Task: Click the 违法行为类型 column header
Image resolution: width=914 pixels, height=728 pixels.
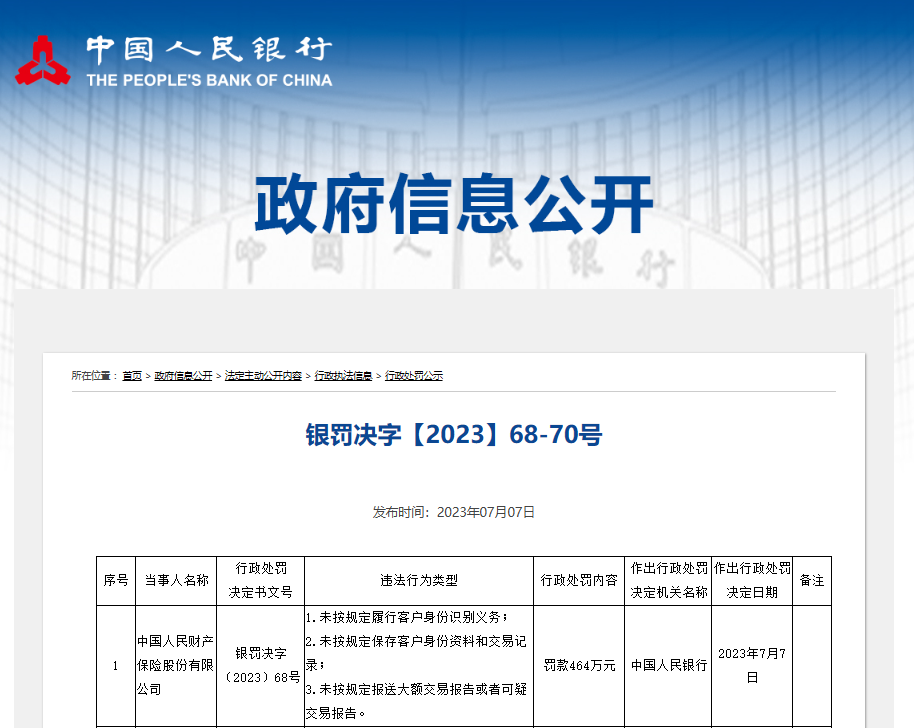Action: click(419, 581)
